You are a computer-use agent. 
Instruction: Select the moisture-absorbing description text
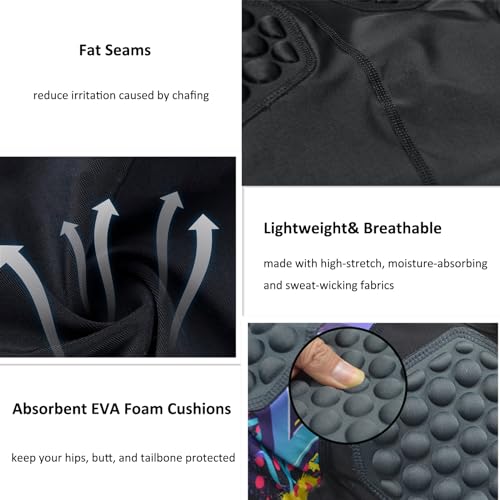coord(375,263)
